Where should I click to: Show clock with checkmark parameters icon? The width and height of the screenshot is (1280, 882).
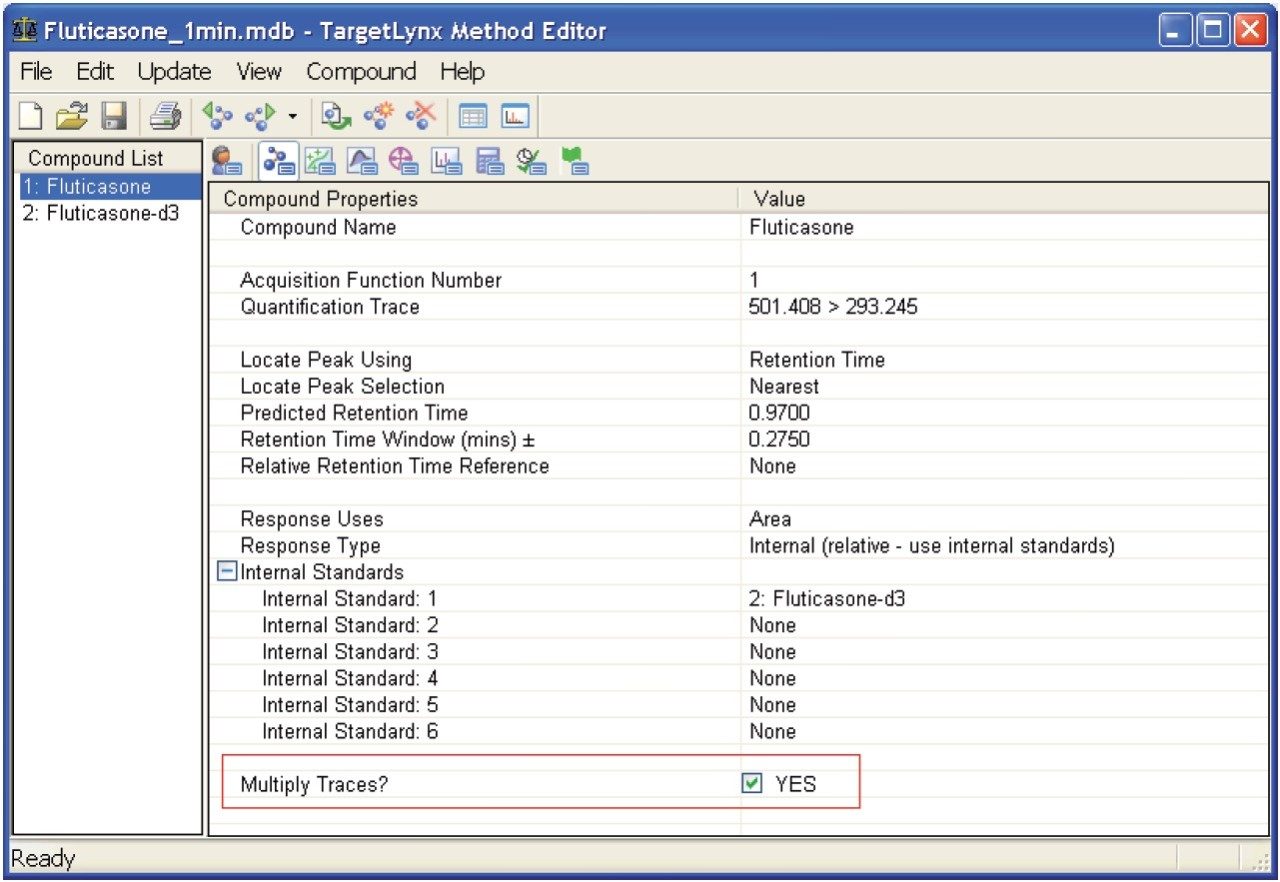532,161
